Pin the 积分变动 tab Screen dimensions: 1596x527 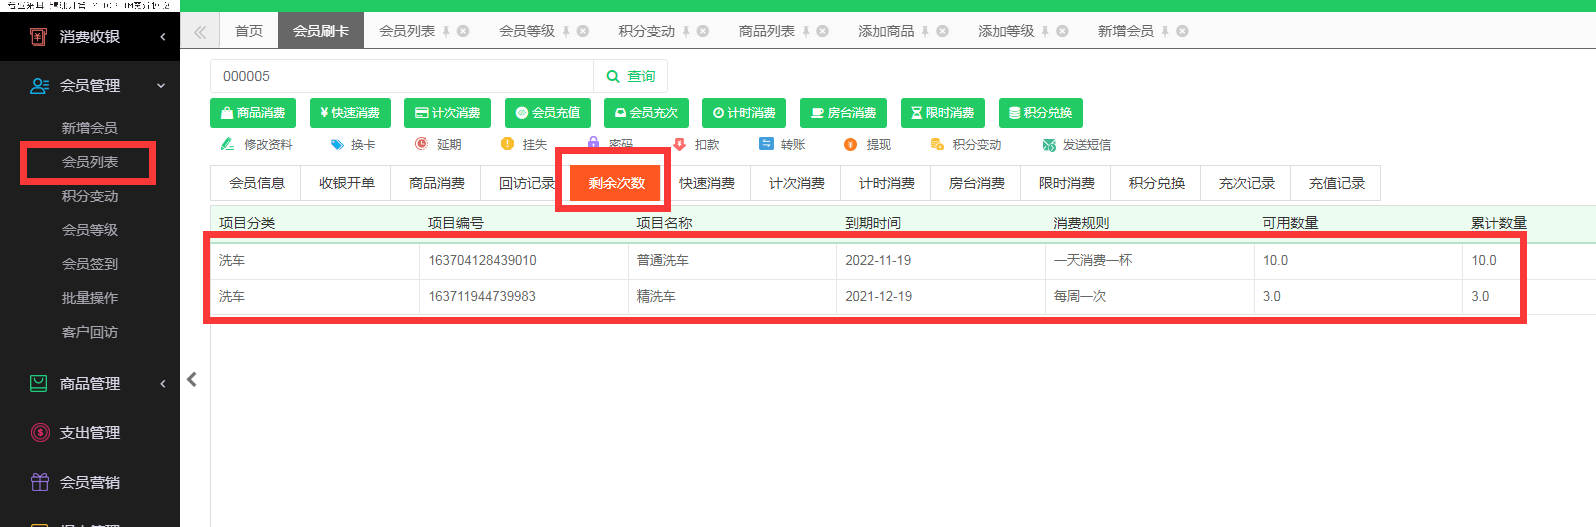686,31
